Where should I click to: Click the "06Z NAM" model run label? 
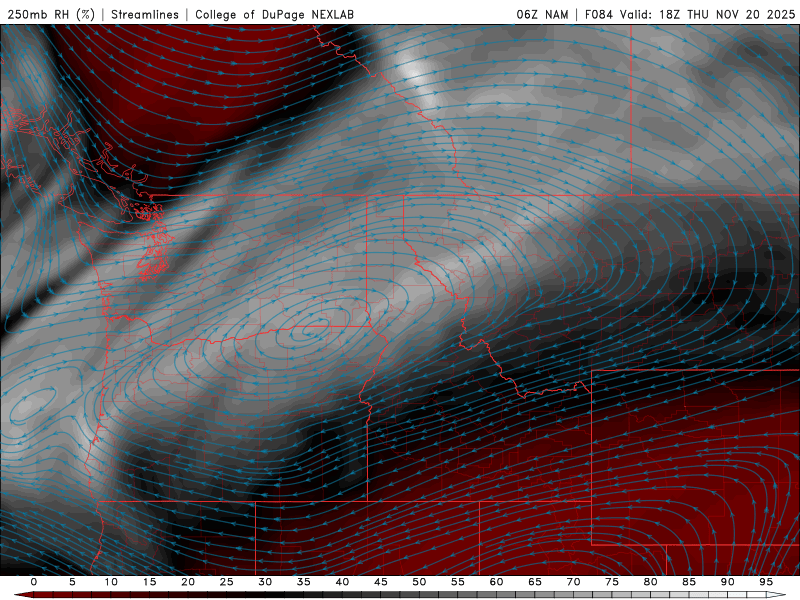(542, 14)
